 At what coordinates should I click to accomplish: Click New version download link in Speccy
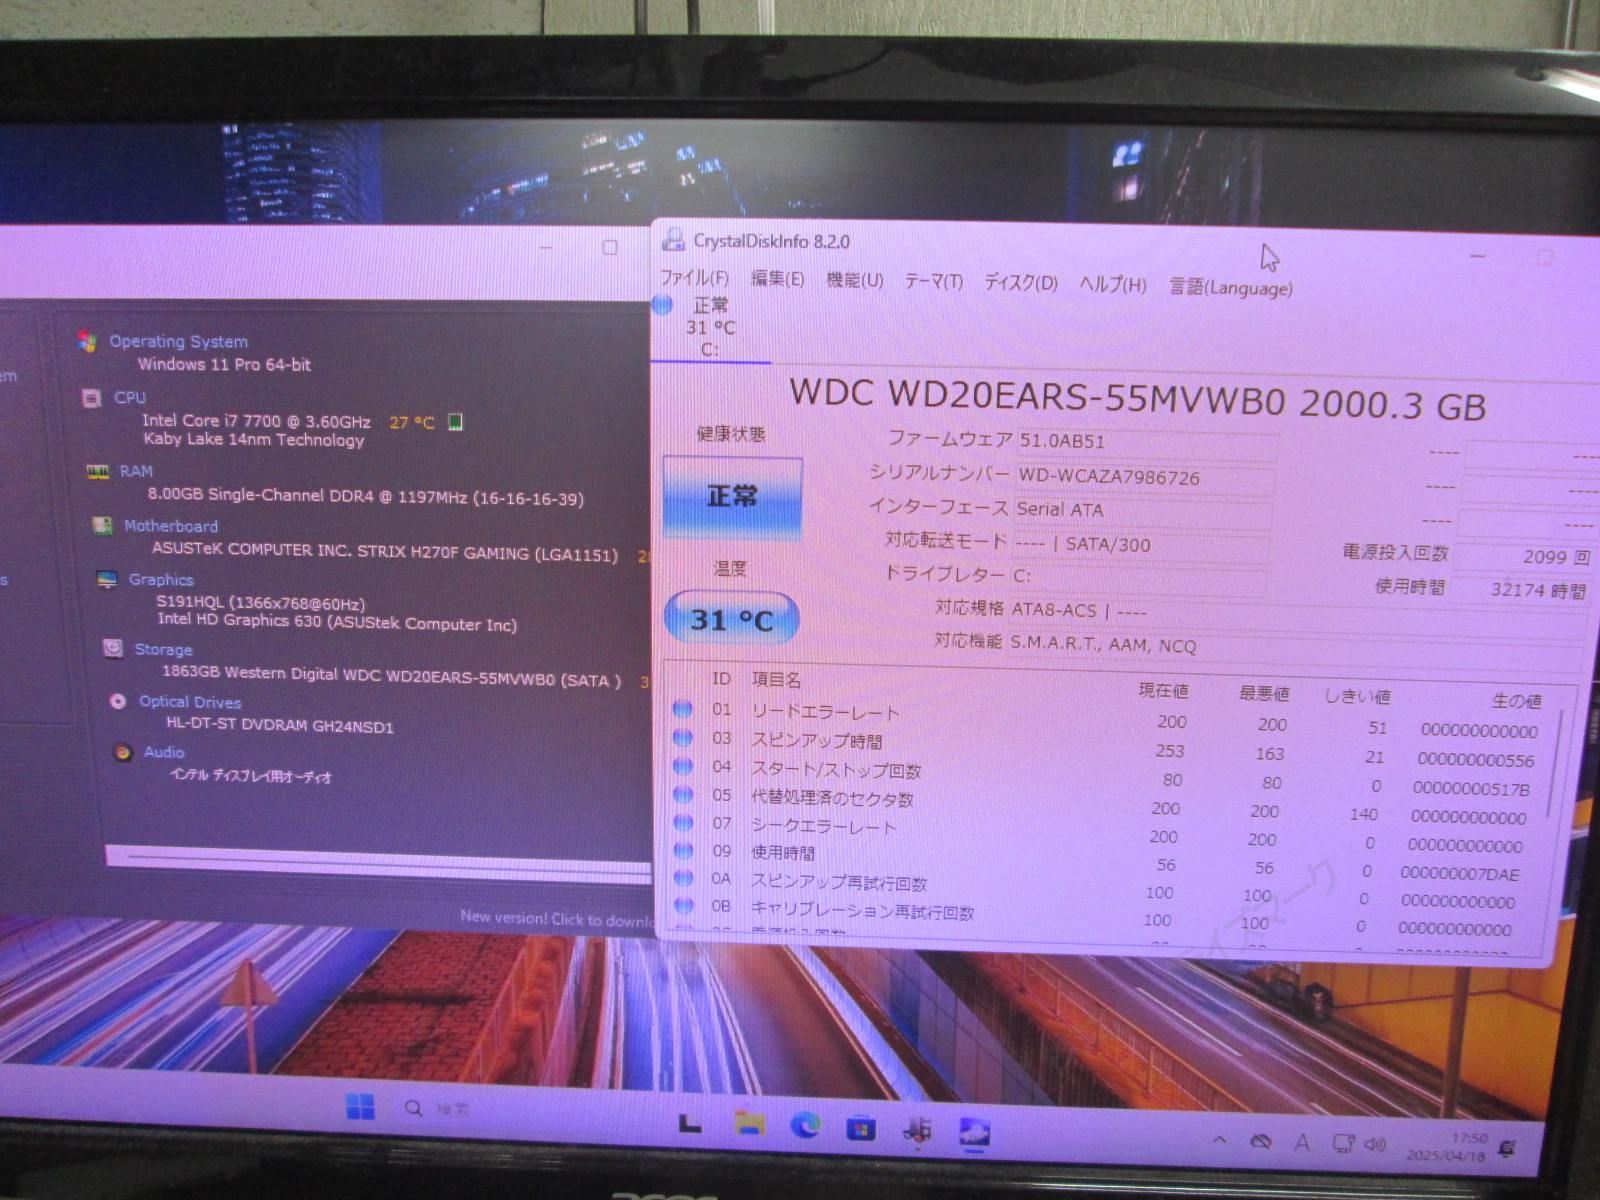tap(556, 918)
